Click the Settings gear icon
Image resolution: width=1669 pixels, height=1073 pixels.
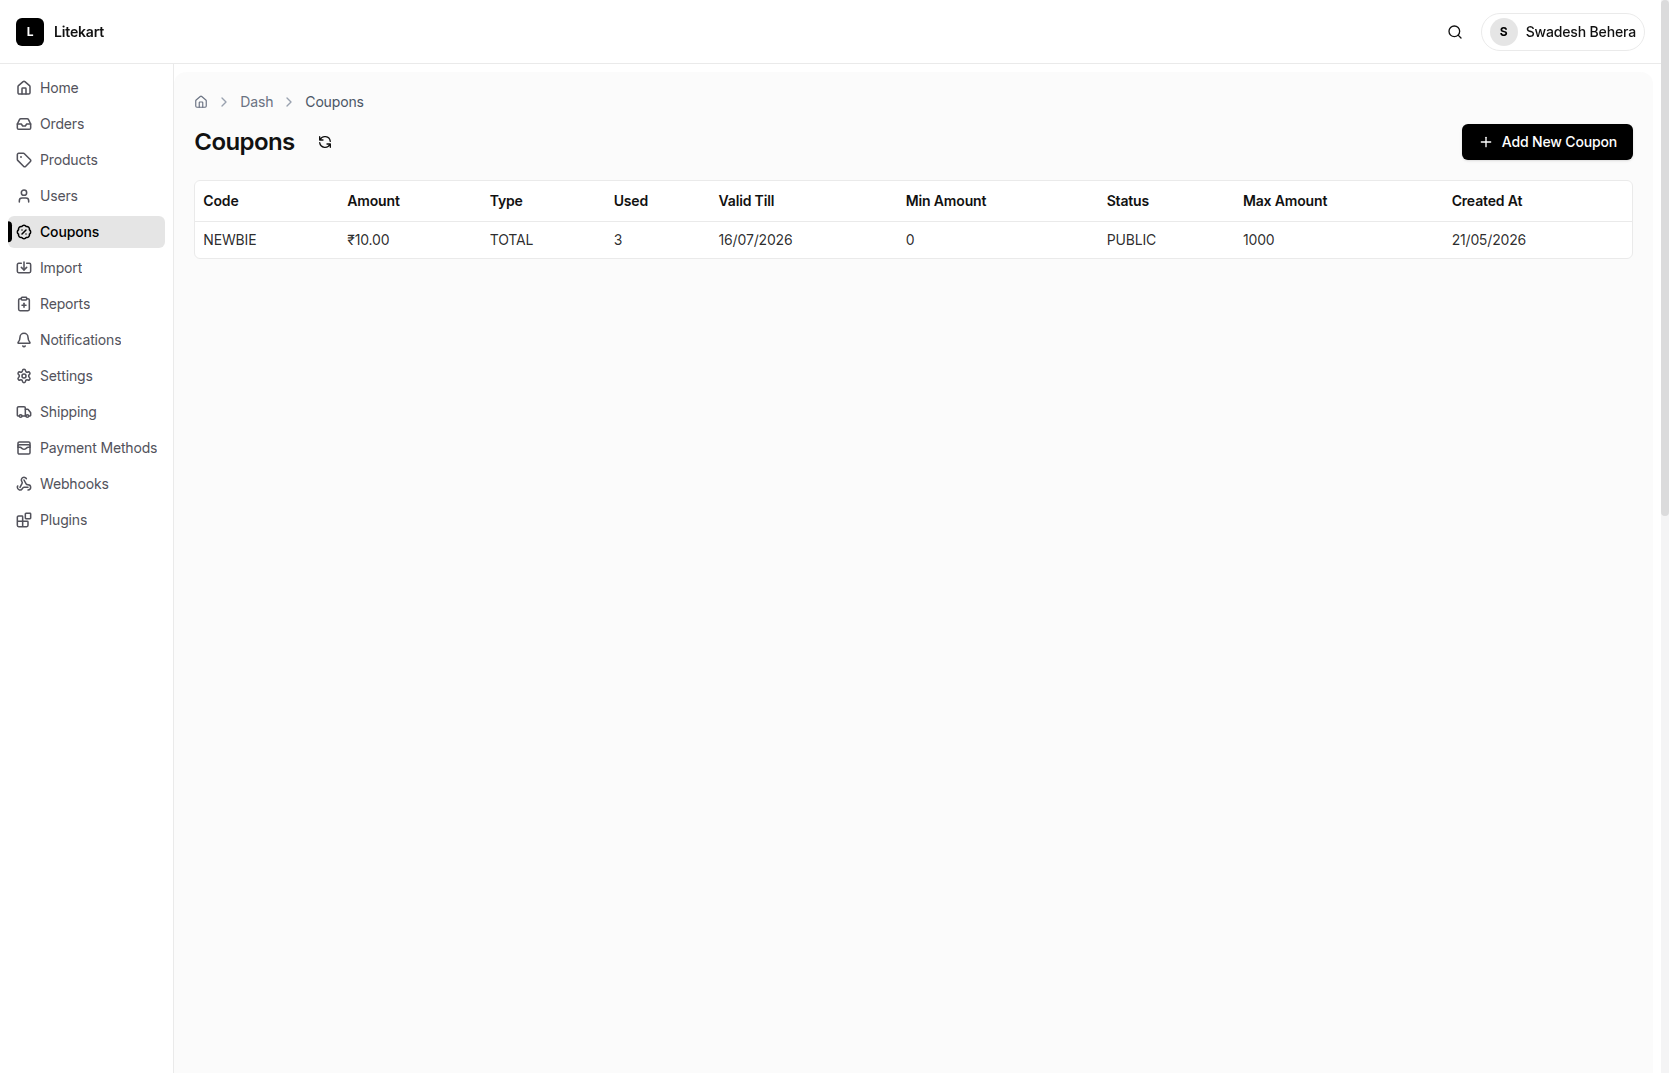click(24, 376)
